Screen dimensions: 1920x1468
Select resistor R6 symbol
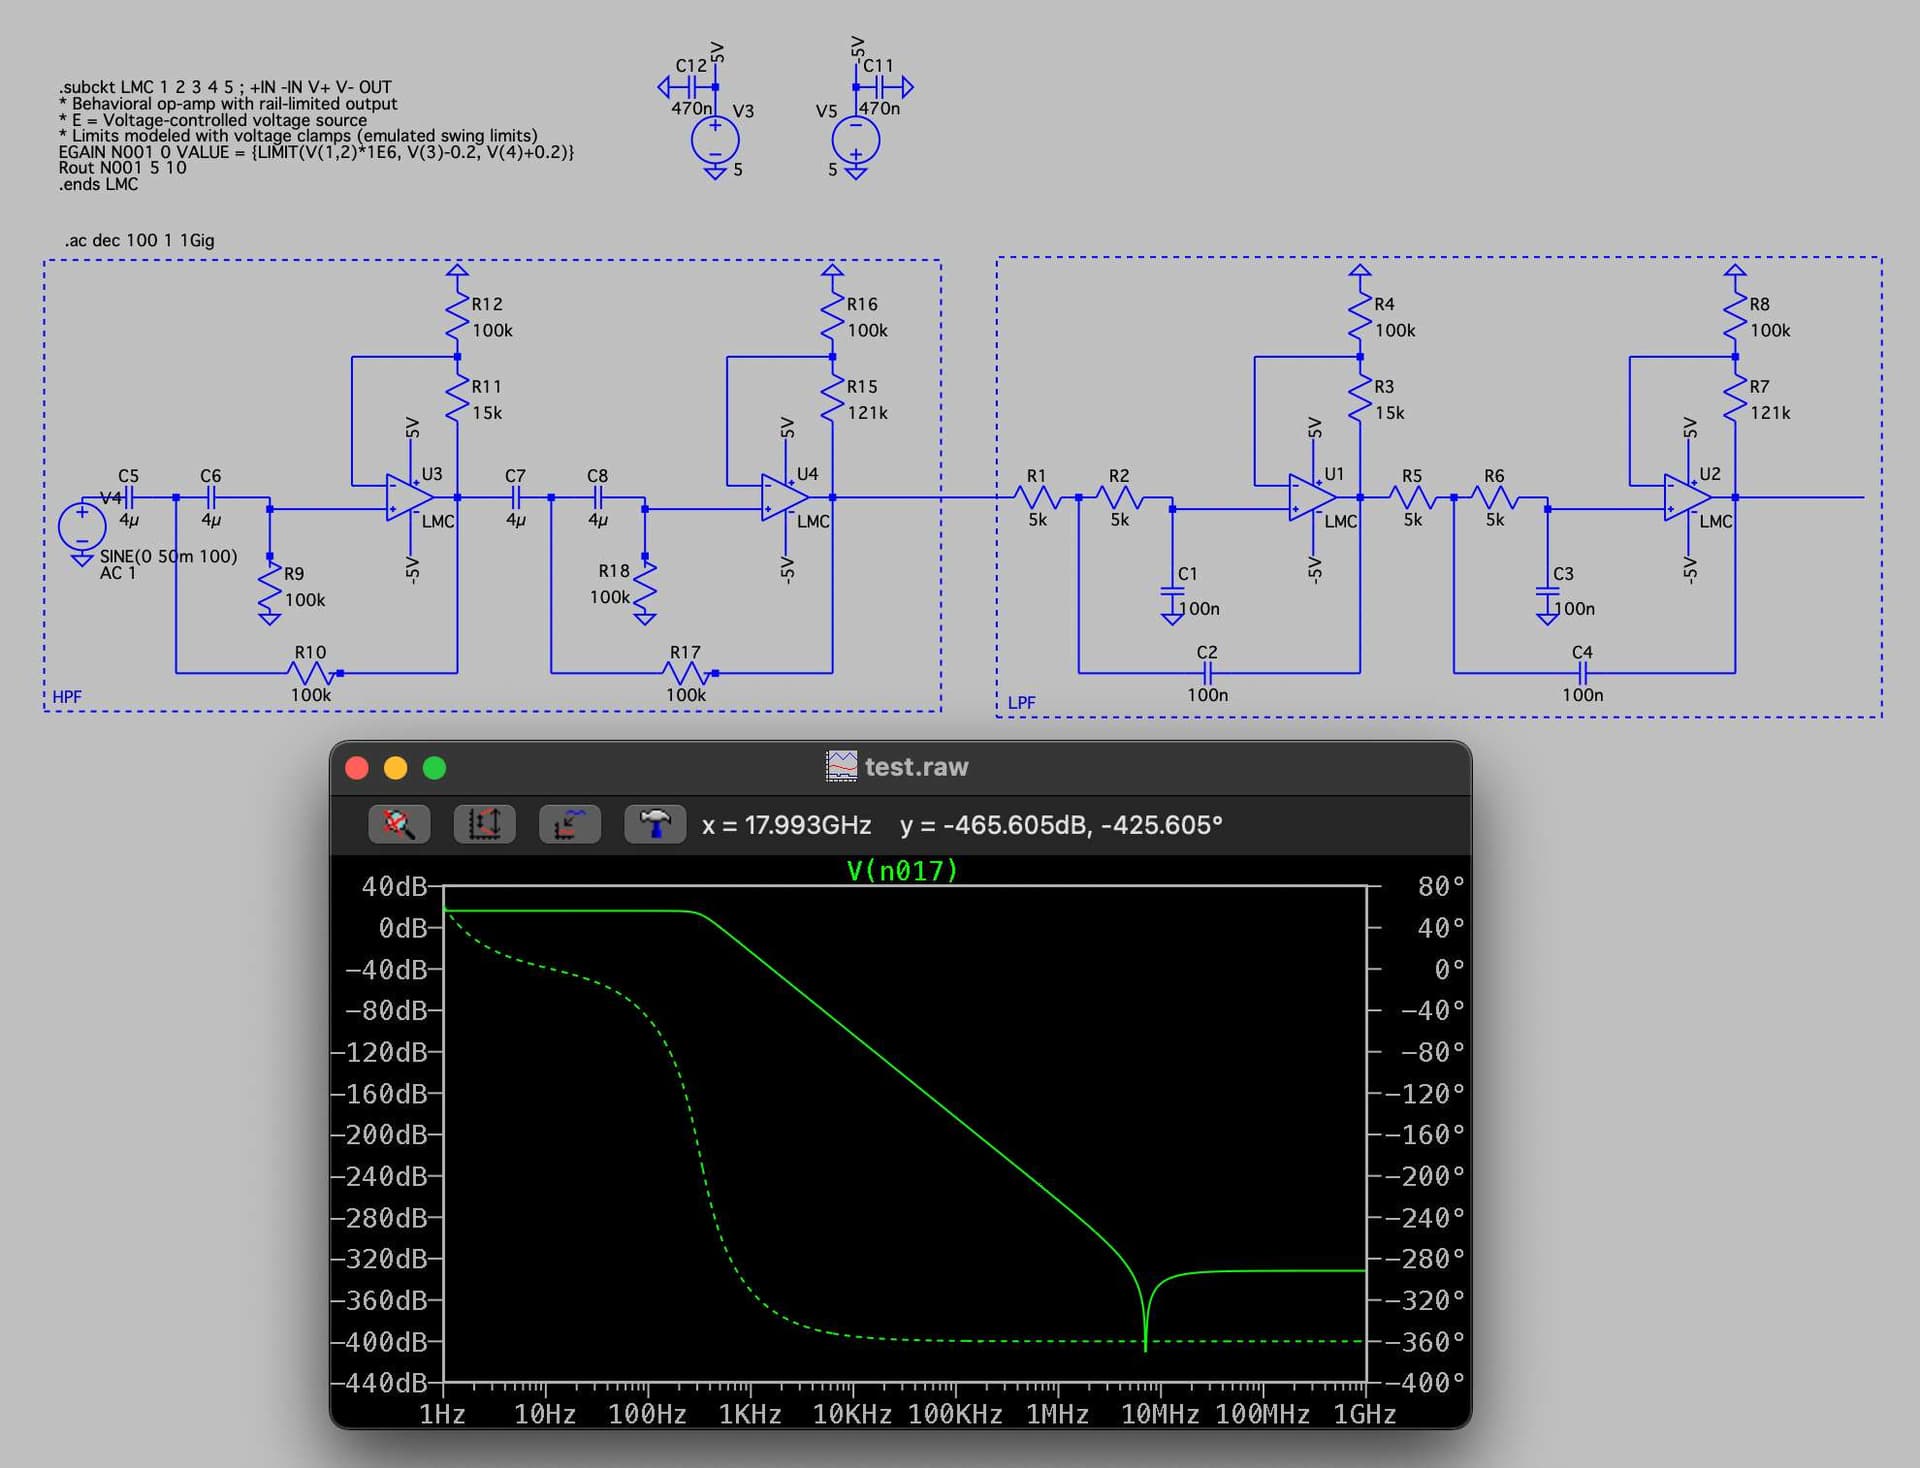(1495, 497)
